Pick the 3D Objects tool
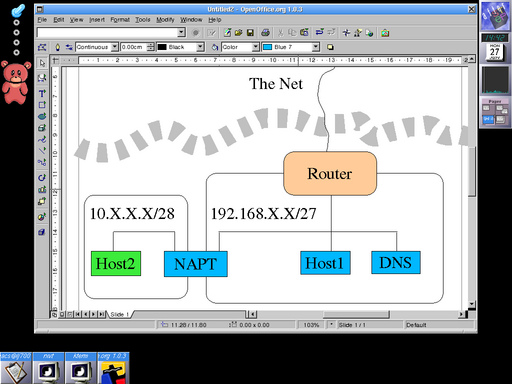This screenshot has height=384, width=512. point(42,128)
